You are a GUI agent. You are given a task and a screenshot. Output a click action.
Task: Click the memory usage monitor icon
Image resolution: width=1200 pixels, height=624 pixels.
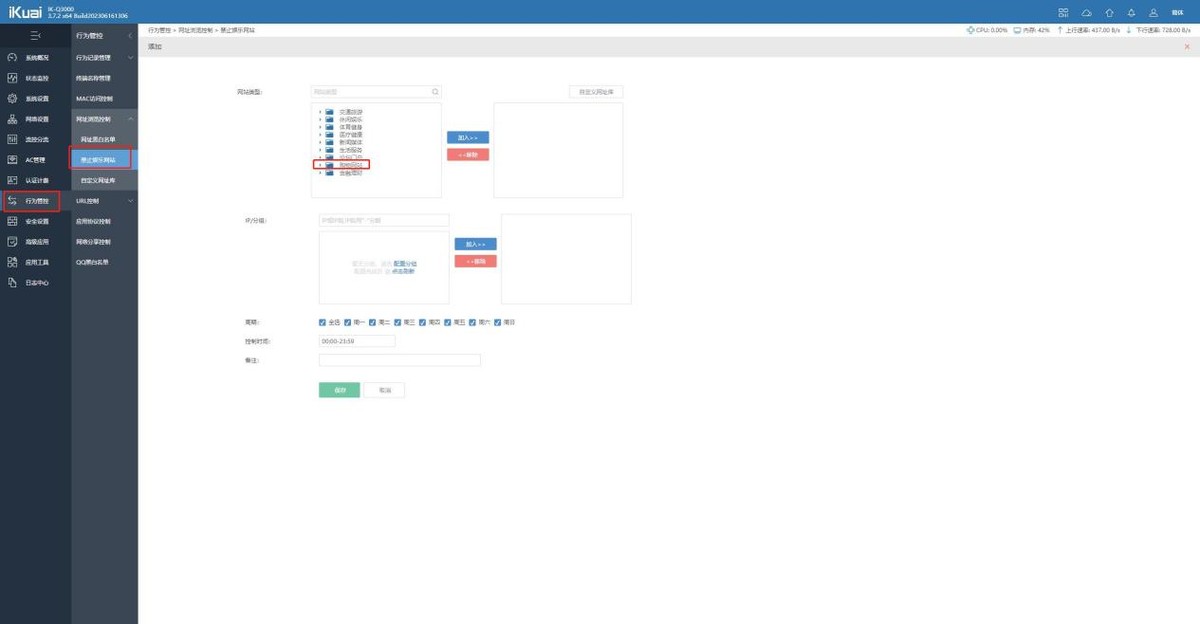click(x=1017, y=30)
